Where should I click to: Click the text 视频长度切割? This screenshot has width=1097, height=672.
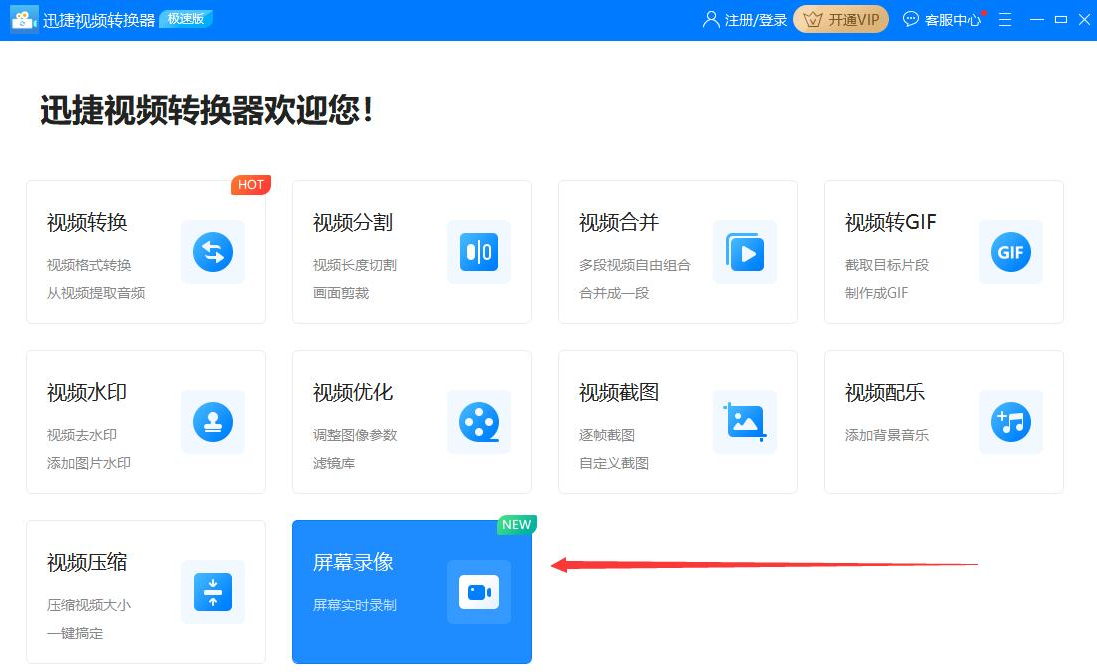click(355, 265)
